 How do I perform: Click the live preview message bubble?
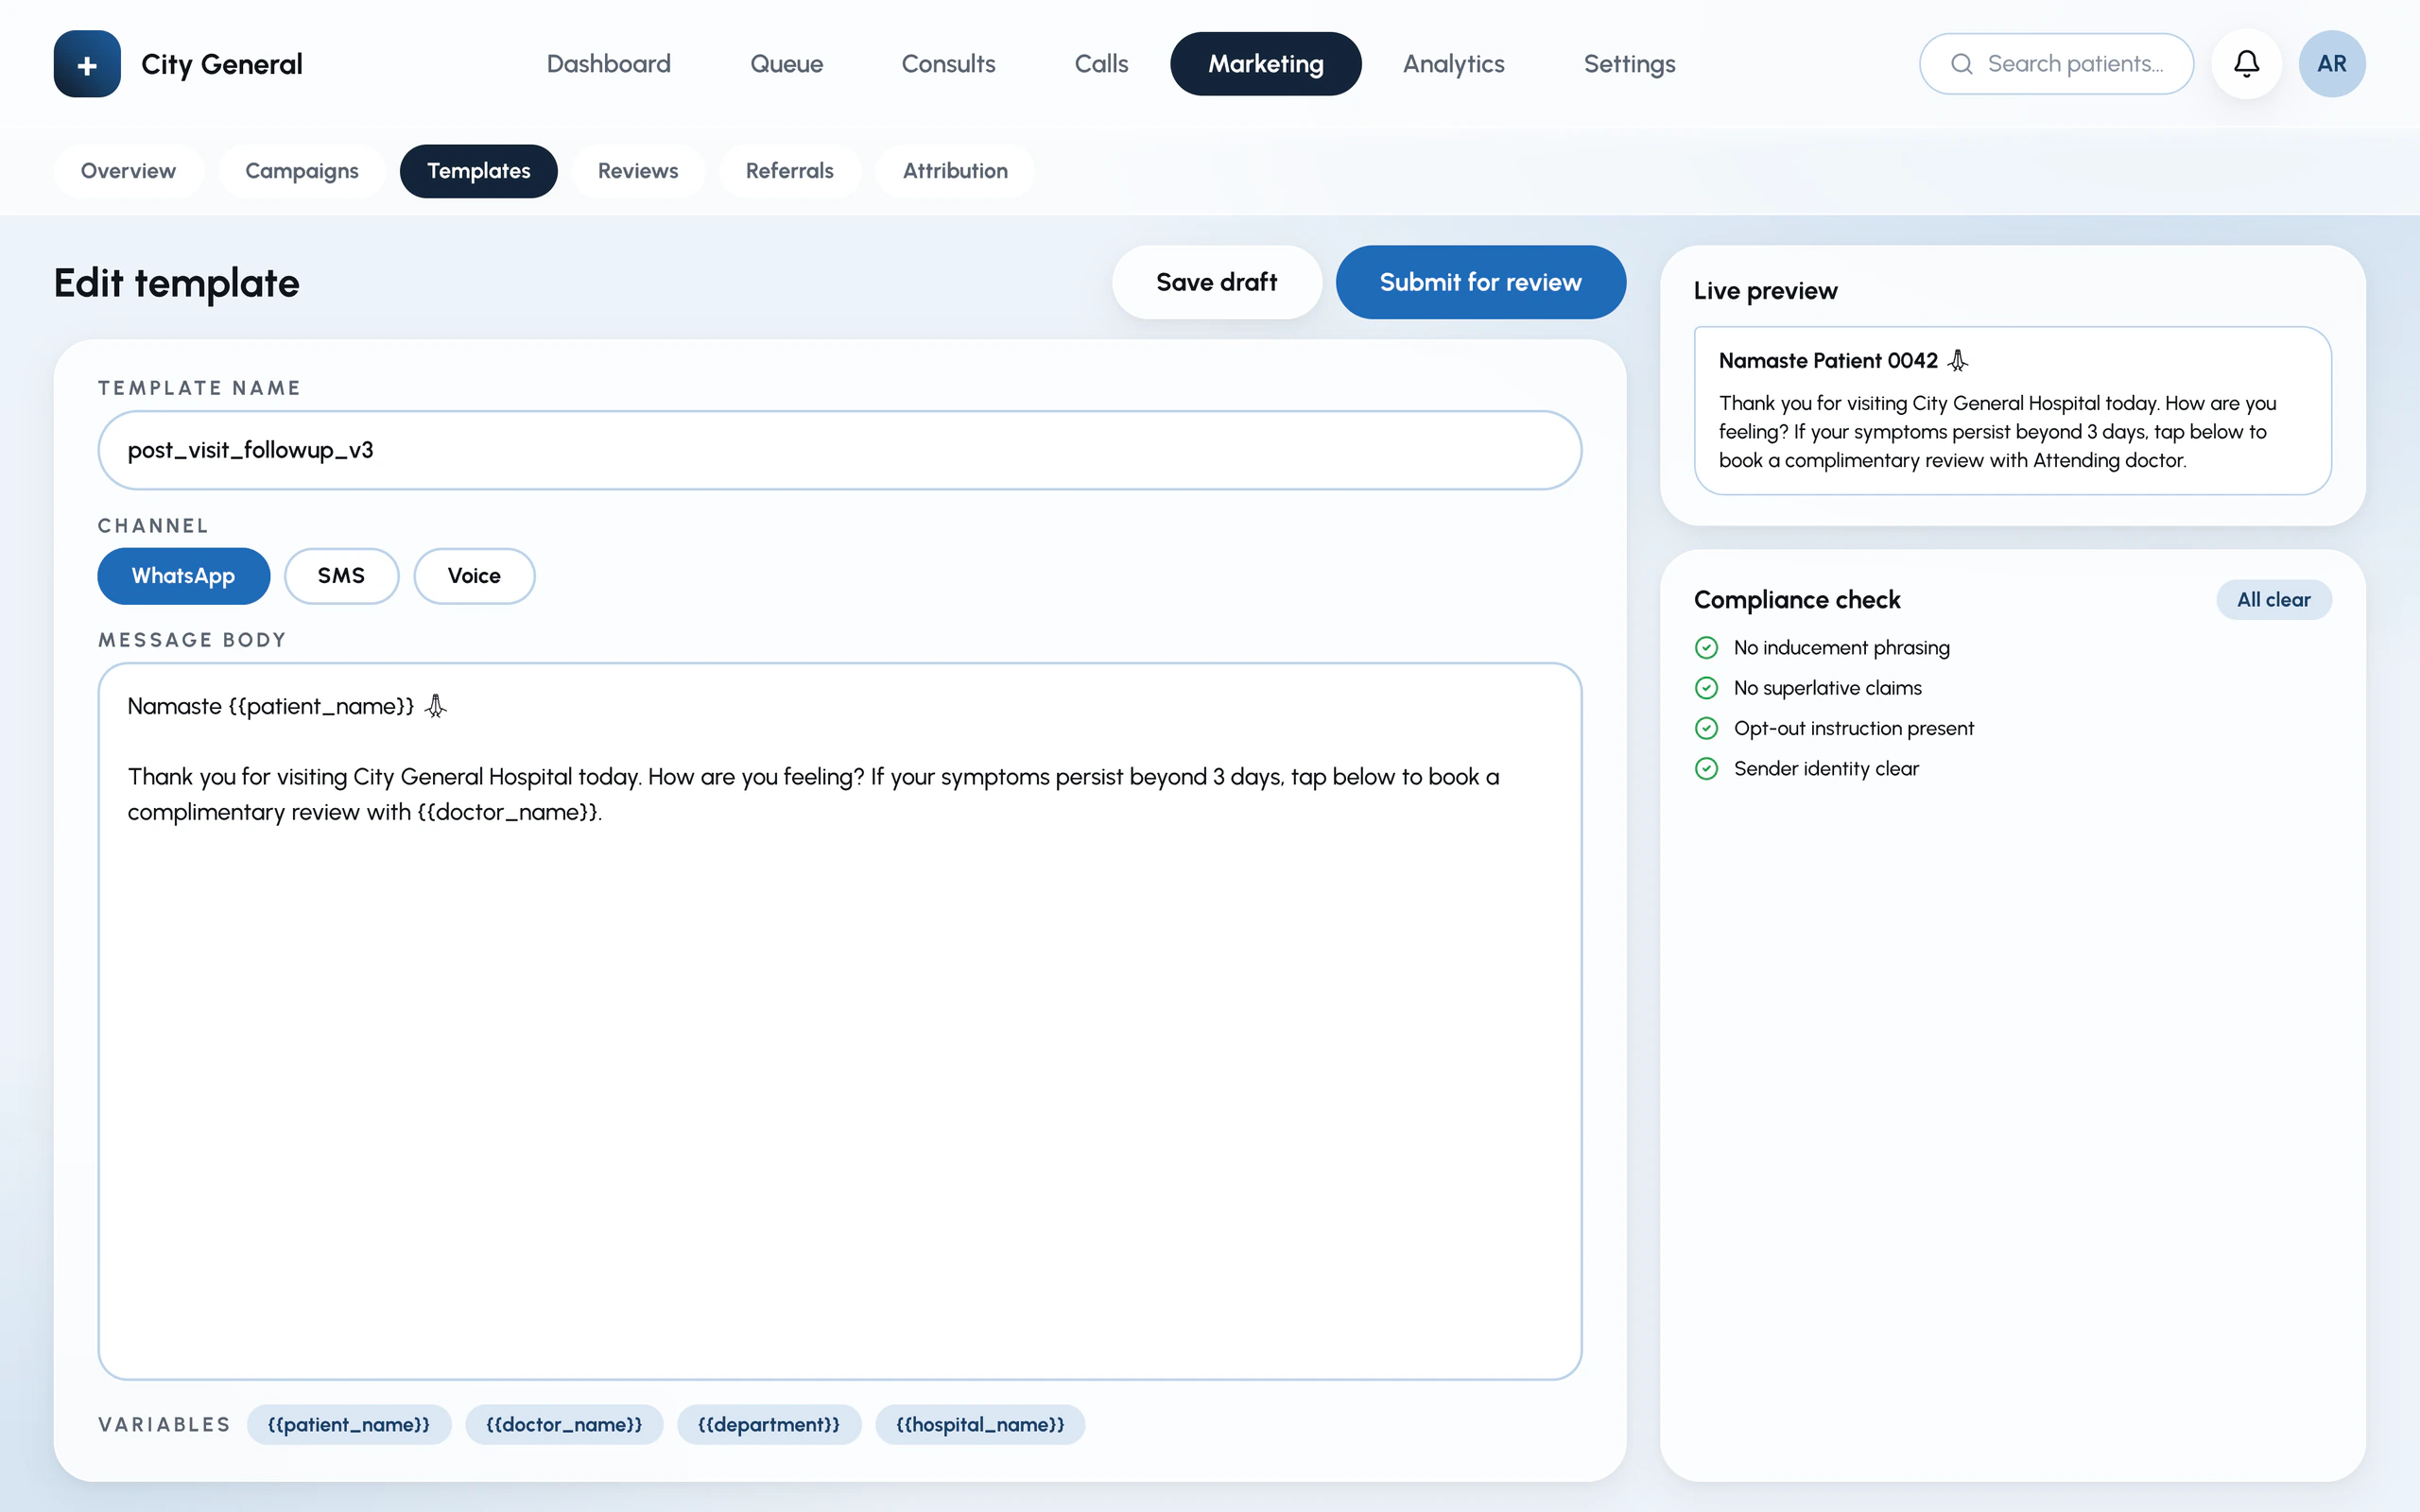pos(2012,410)
